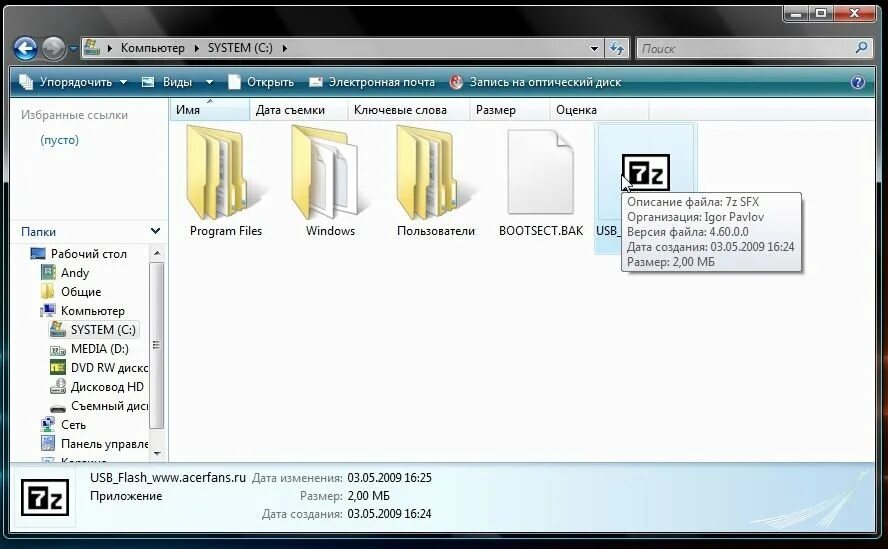Select the 7z USB_Flash application icon
Viewport: 888px width, 549px height.
[646, 172]
